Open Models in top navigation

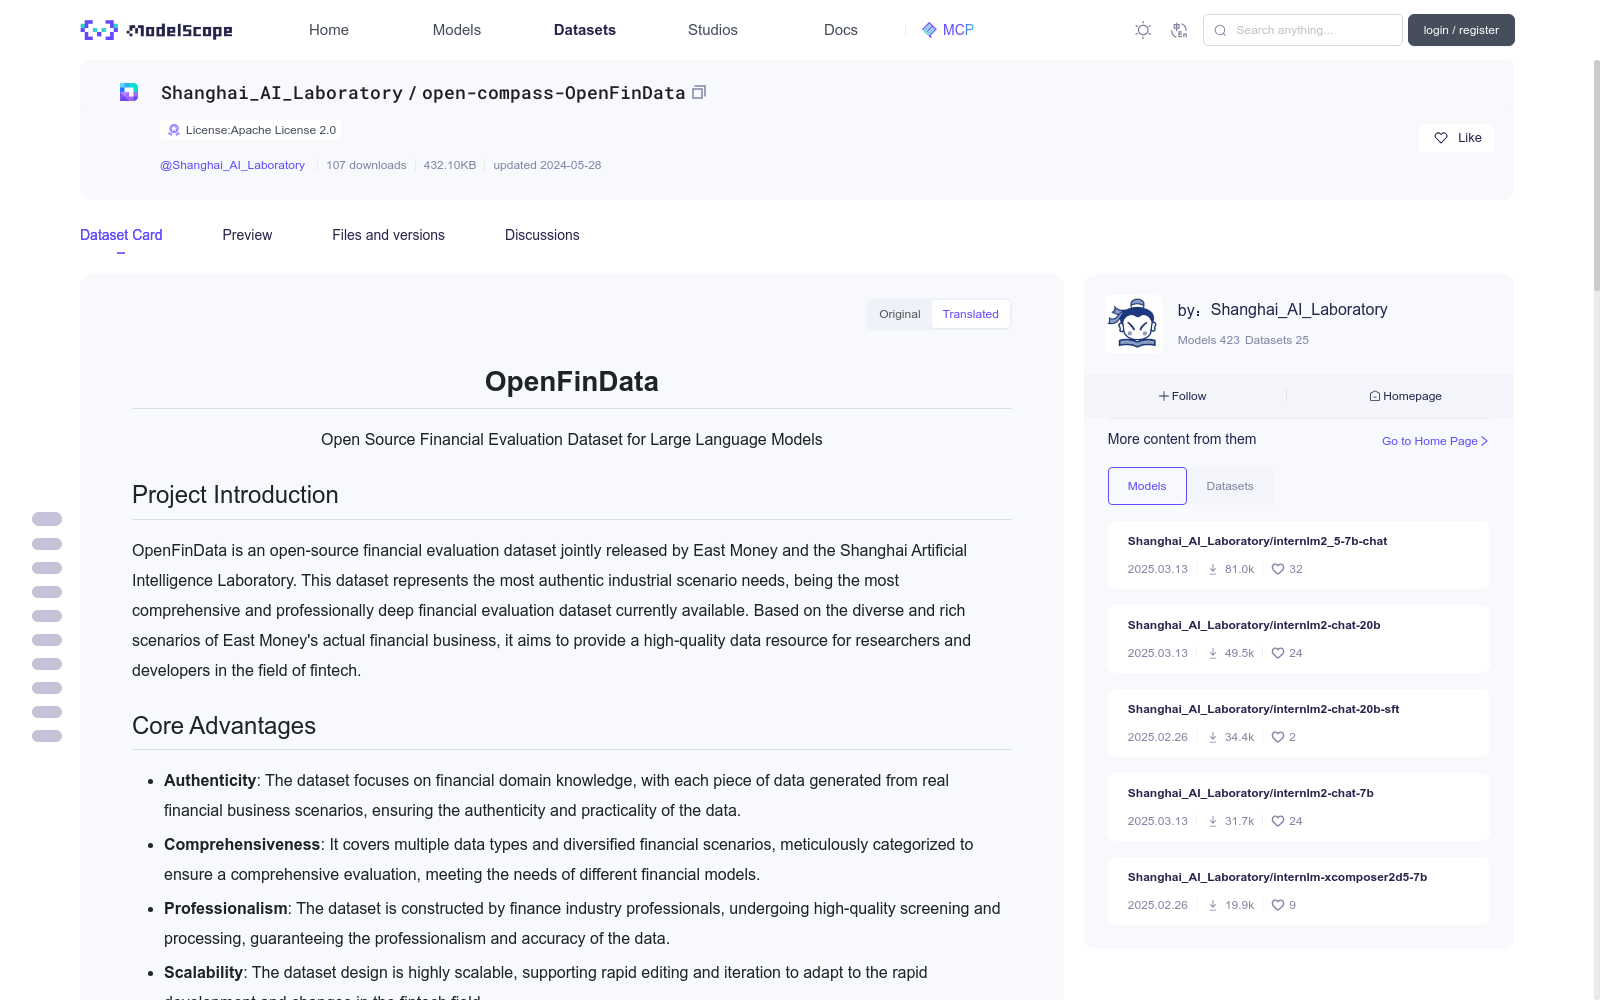pyautogui.click(x=457, y=30)
